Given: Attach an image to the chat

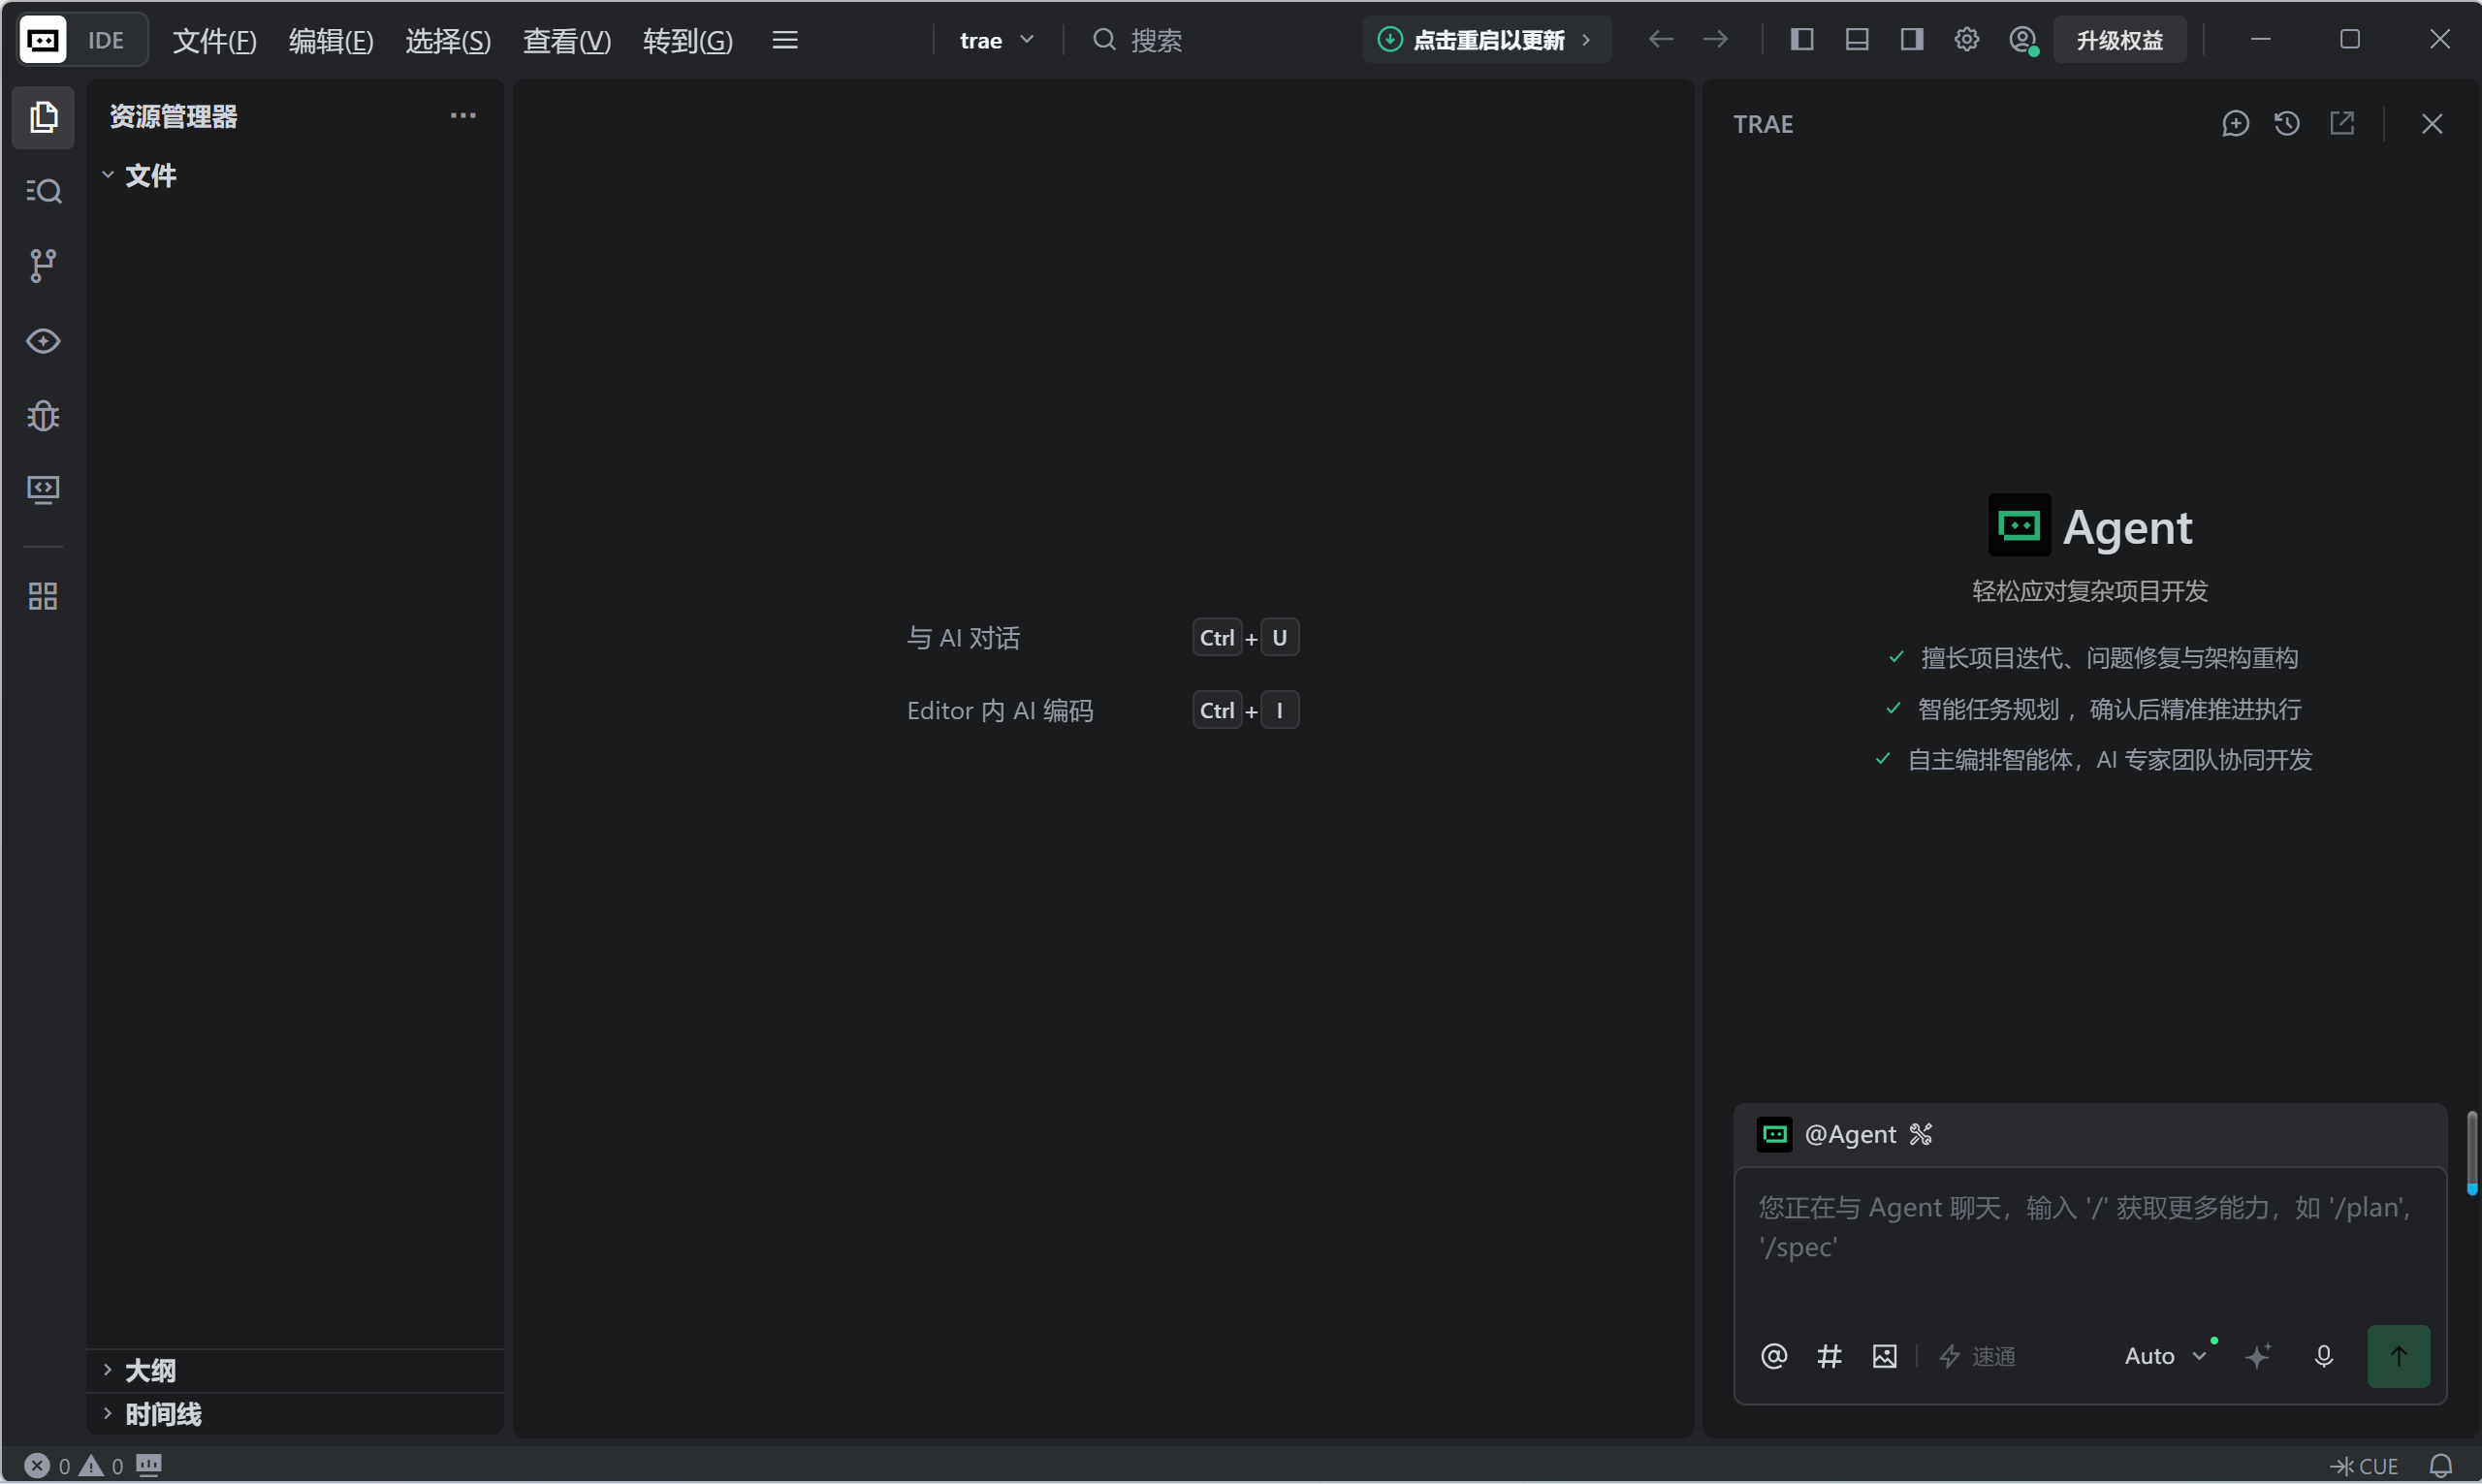Looking at the screenshot, I should [1884, 1356].
